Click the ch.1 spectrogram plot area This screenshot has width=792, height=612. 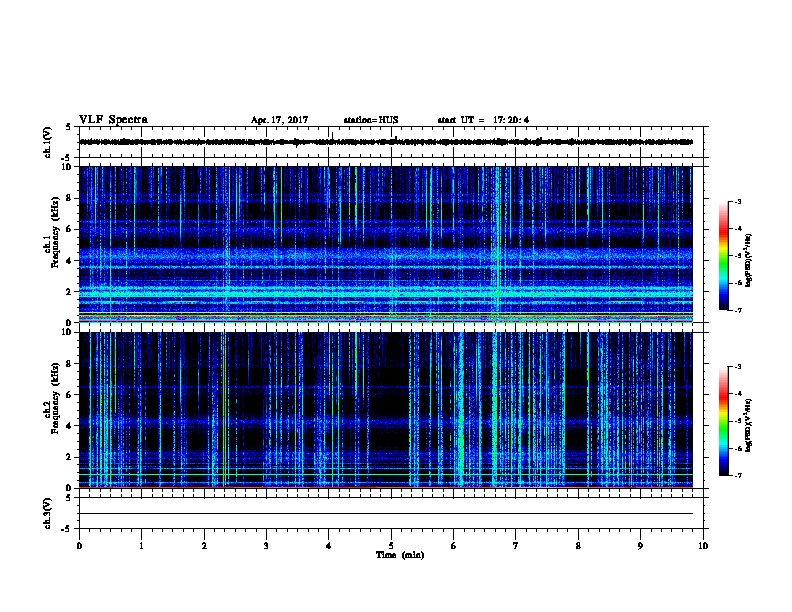tap(385, 244)
